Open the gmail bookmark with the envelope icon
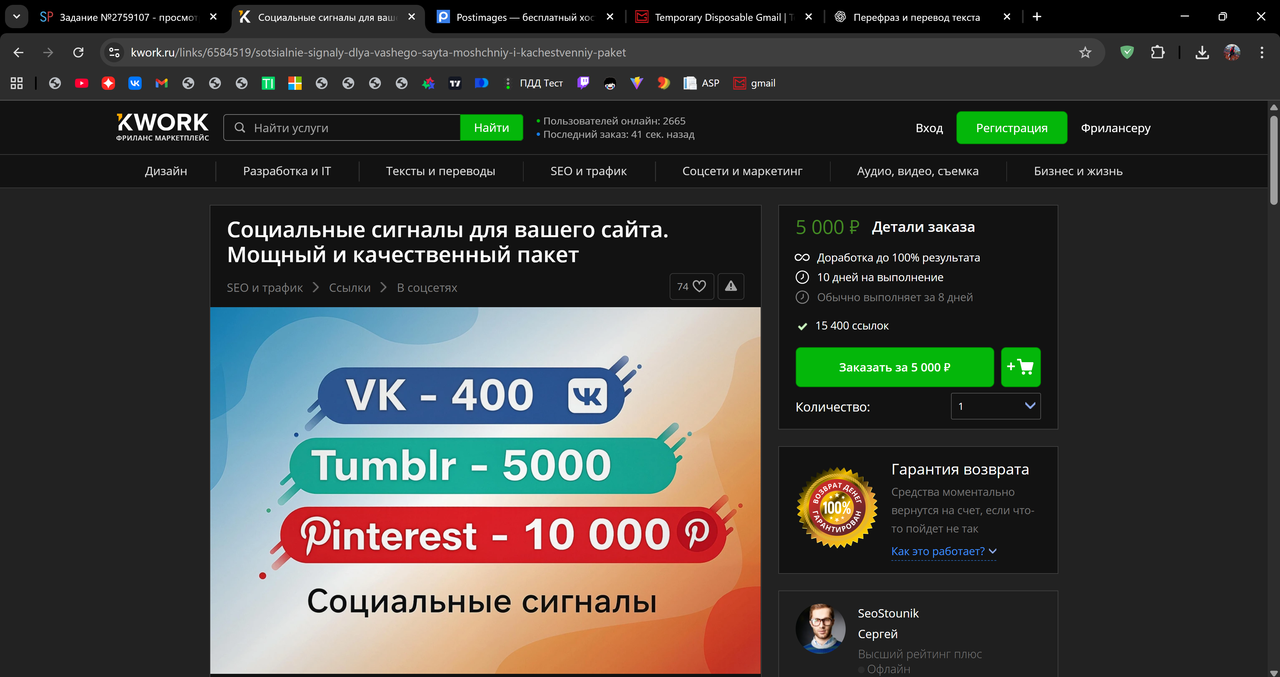Image resolution: width=1280 pixels, height=677 pixels. click(x=754, y=83)
